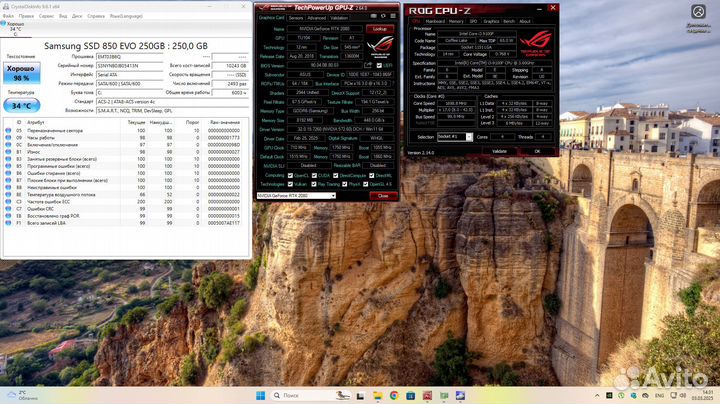720x404 pixels.
Task: Click status dot for attribute C7 row
Action: pyautogui.click(x=8, y=209)
